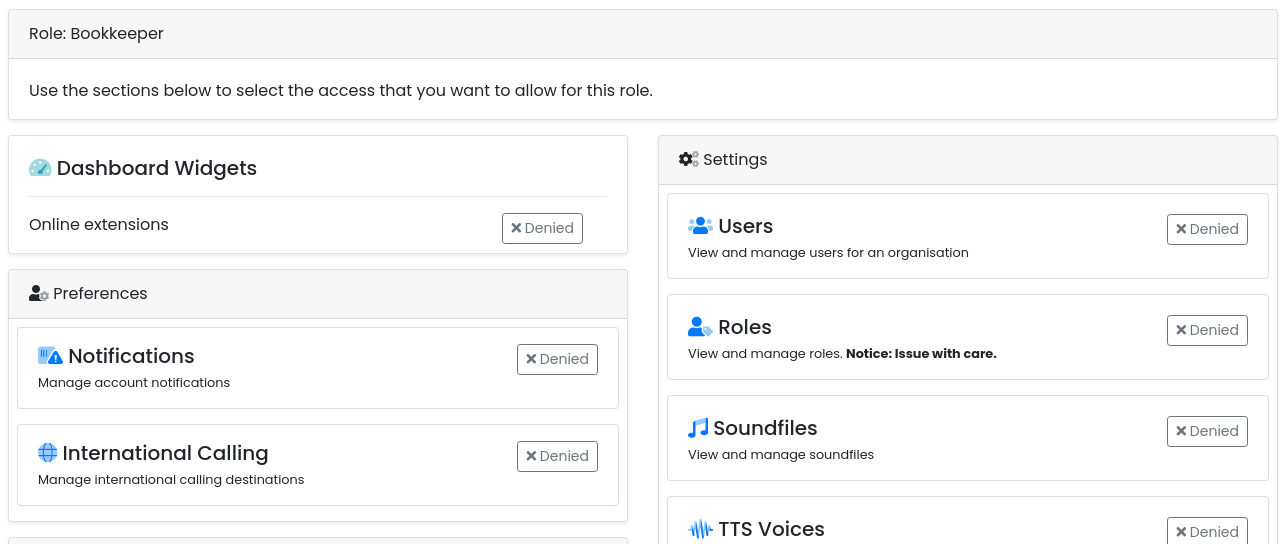Screen dimensions: 1286x544
Task: Click View and manage soundfiles text
Action: [x=781, y=454]
